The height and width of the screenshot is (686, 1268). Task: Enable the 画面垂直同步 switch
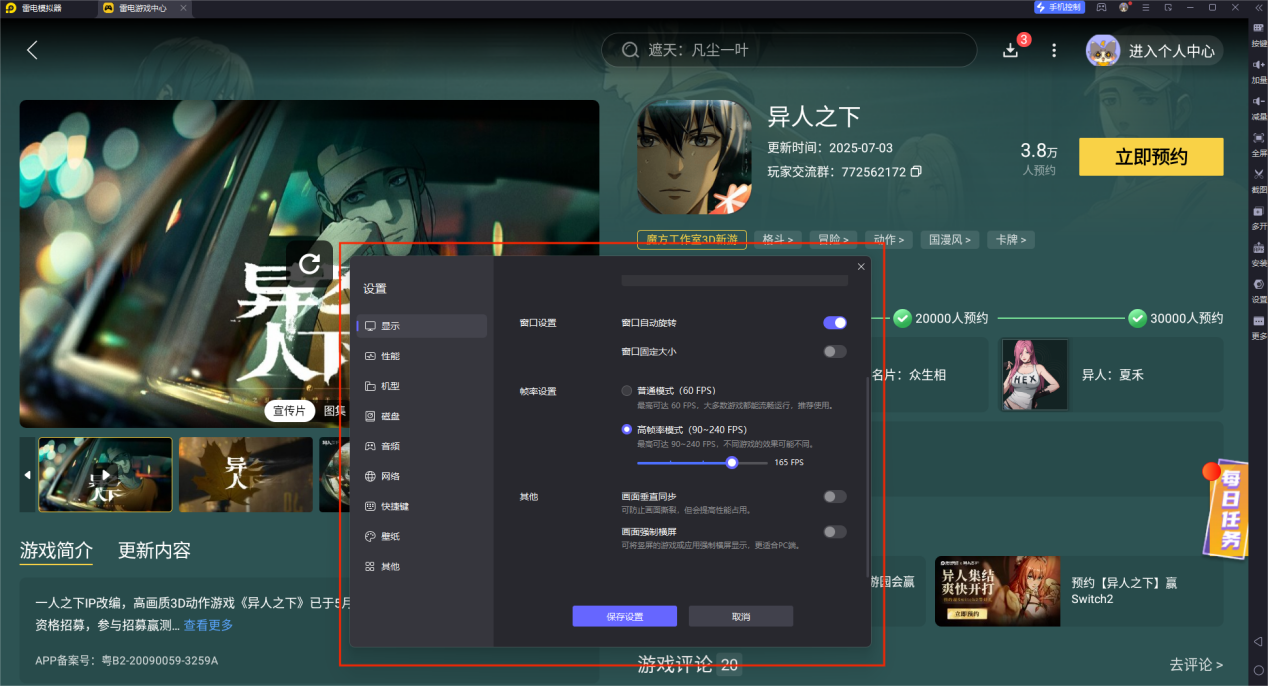click(835, 497)
